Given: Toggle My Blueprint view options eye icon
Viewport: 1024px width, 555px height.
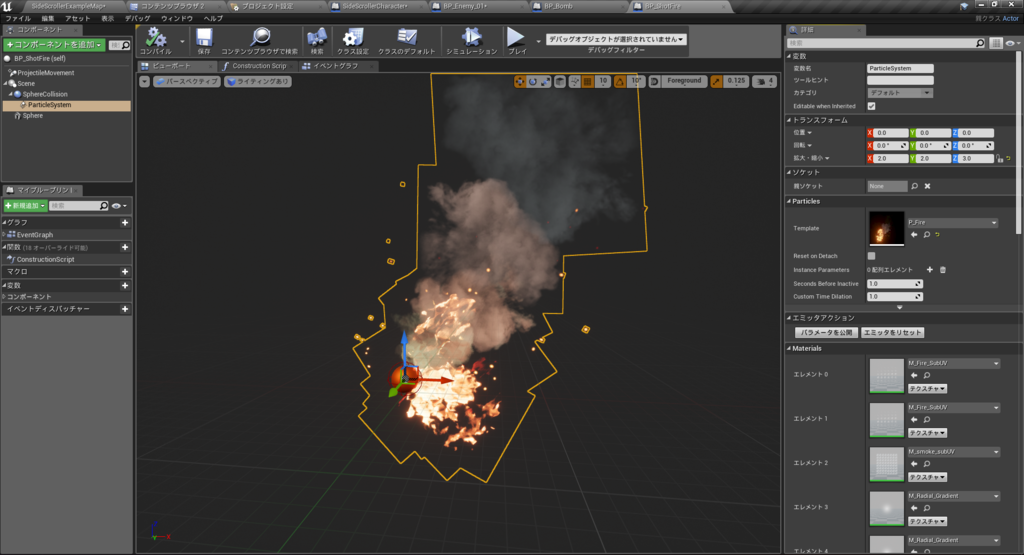Looking at the screenshot, I should pyautogui.click(x=118, y=206).
